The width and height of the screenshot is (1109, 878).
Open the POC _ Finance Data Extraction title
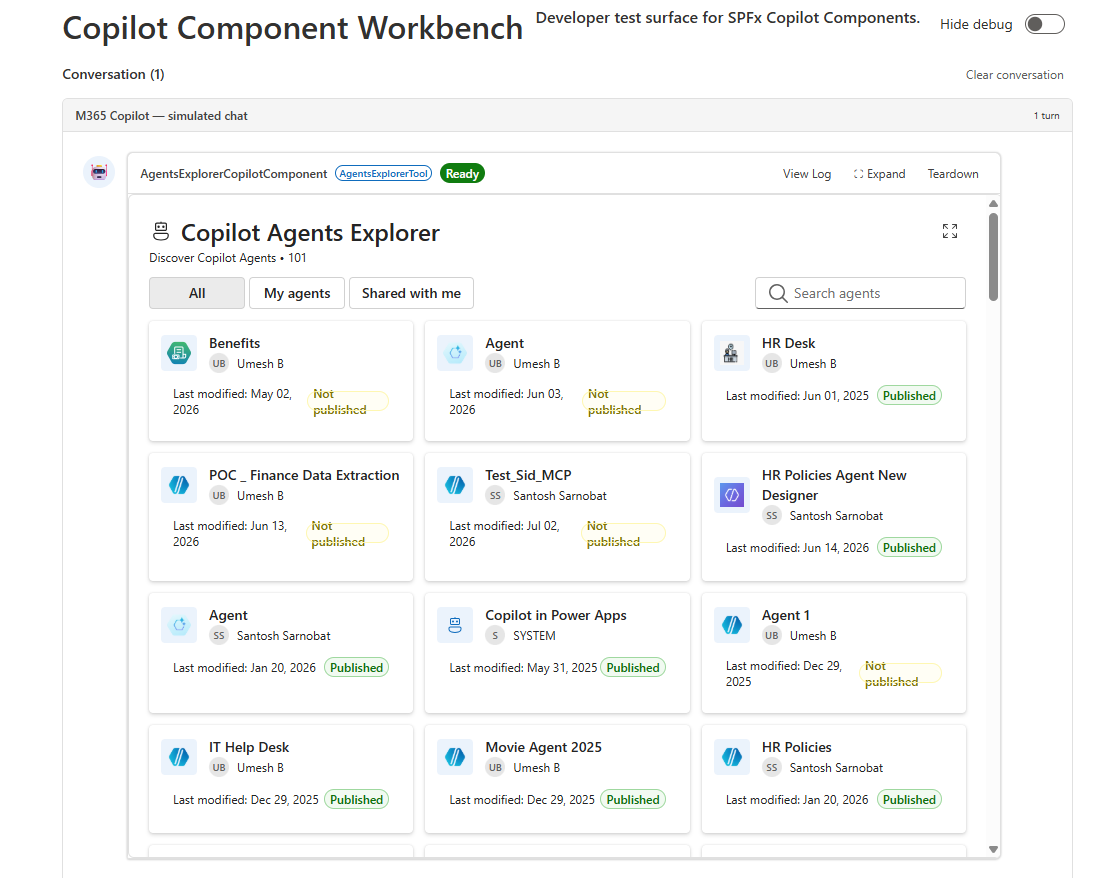(304, 475)
